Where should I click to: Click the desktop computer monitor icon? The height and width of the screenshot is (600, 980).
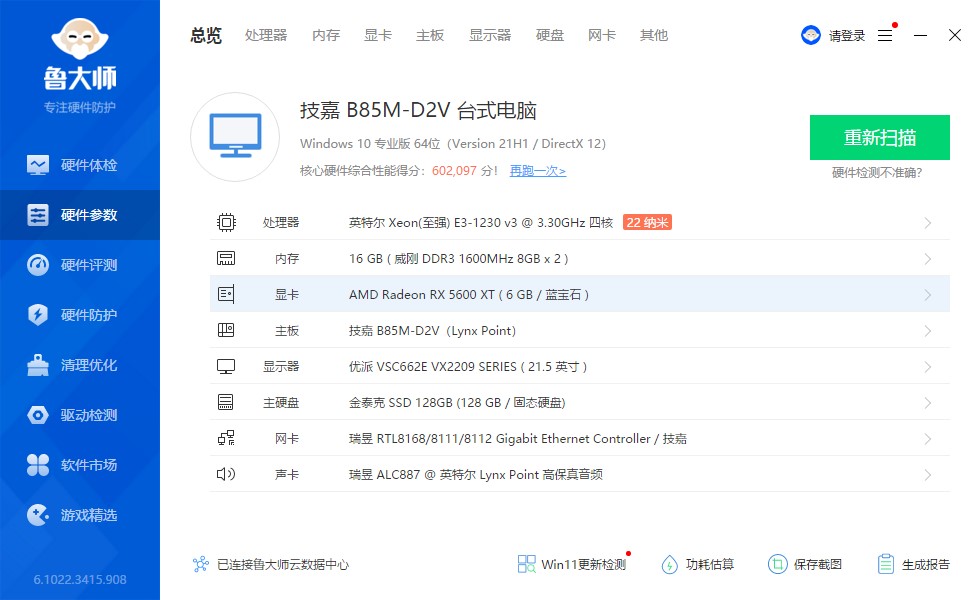tap(235, 137)
